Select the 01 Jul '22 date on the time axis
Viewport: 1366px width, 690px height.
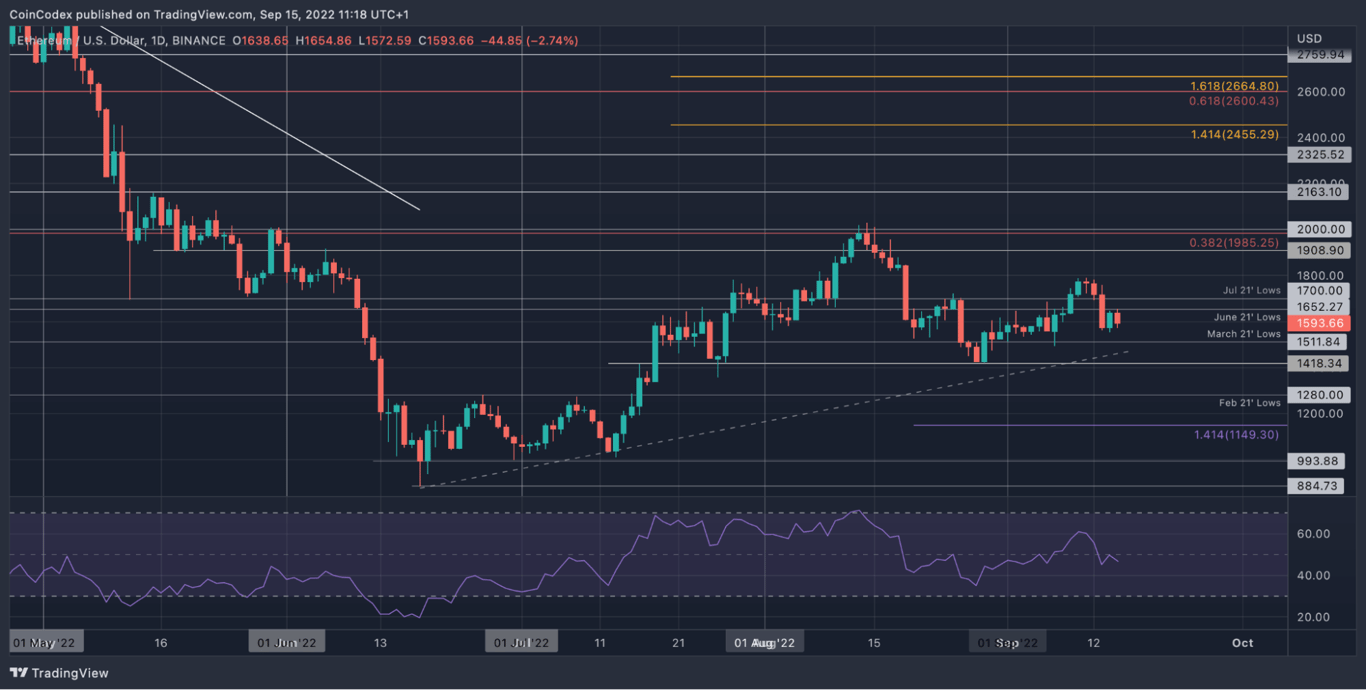(x=521, y=641)
